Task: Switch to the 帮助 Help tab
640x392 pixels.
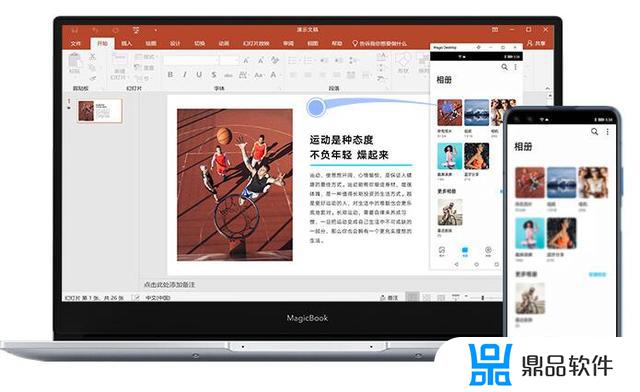Action: 337,43
